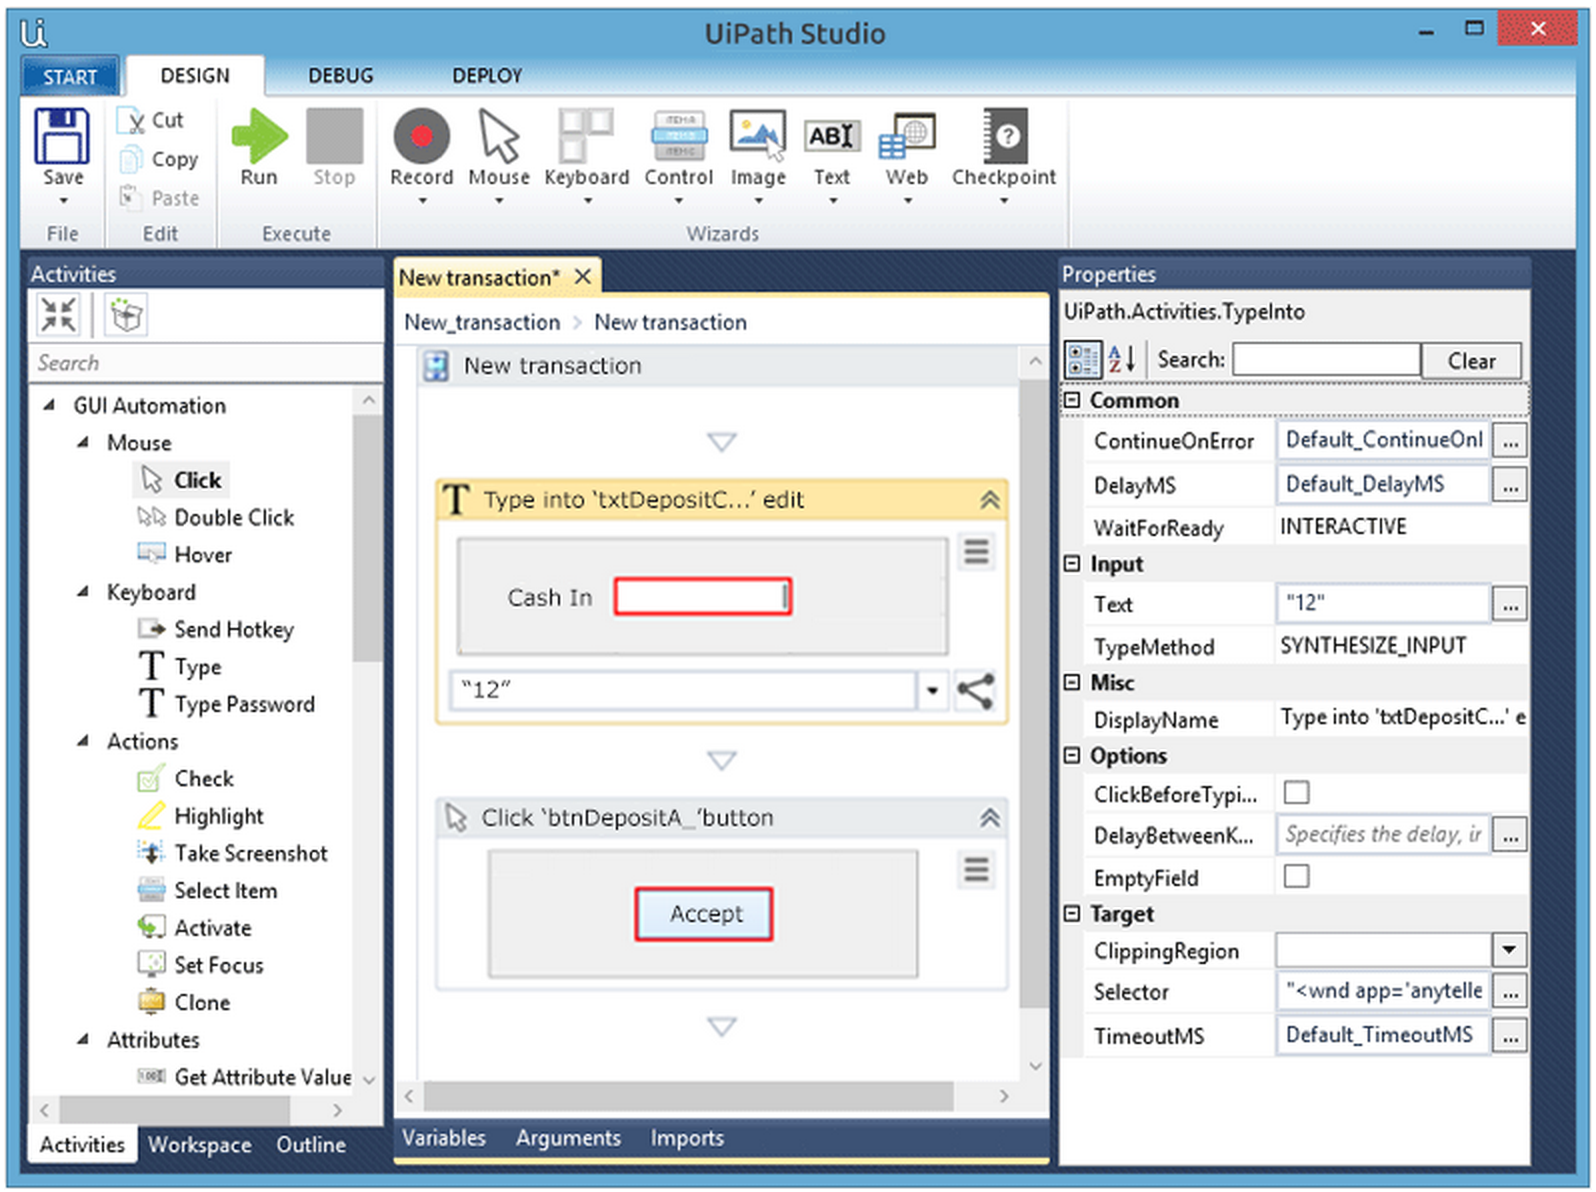
Task: Collapse the Mouse activities group
Action: coord(84,442)
